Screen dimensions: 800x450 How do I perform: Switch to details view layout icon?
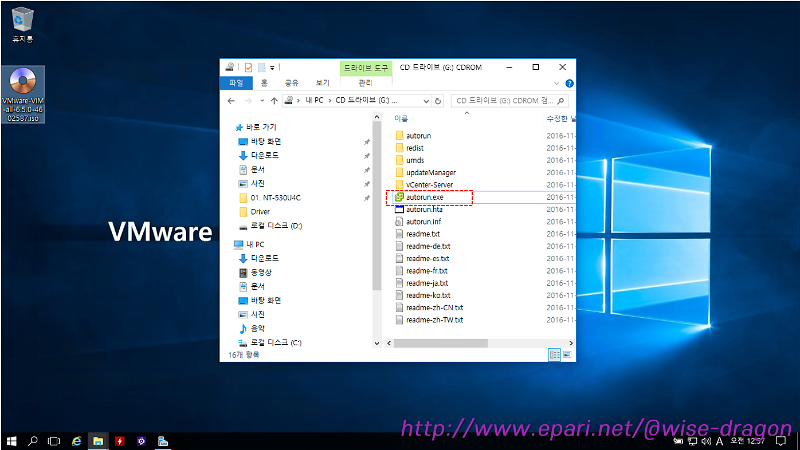[554, 355]
